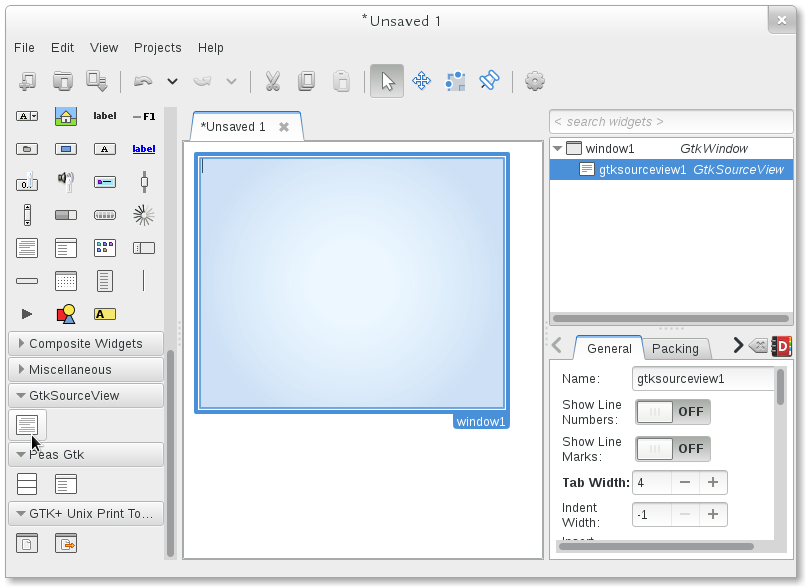Viewport: 806px width, 587px height.
Task: Select the drag and resize tool
Action: click(x=422, y=81)
